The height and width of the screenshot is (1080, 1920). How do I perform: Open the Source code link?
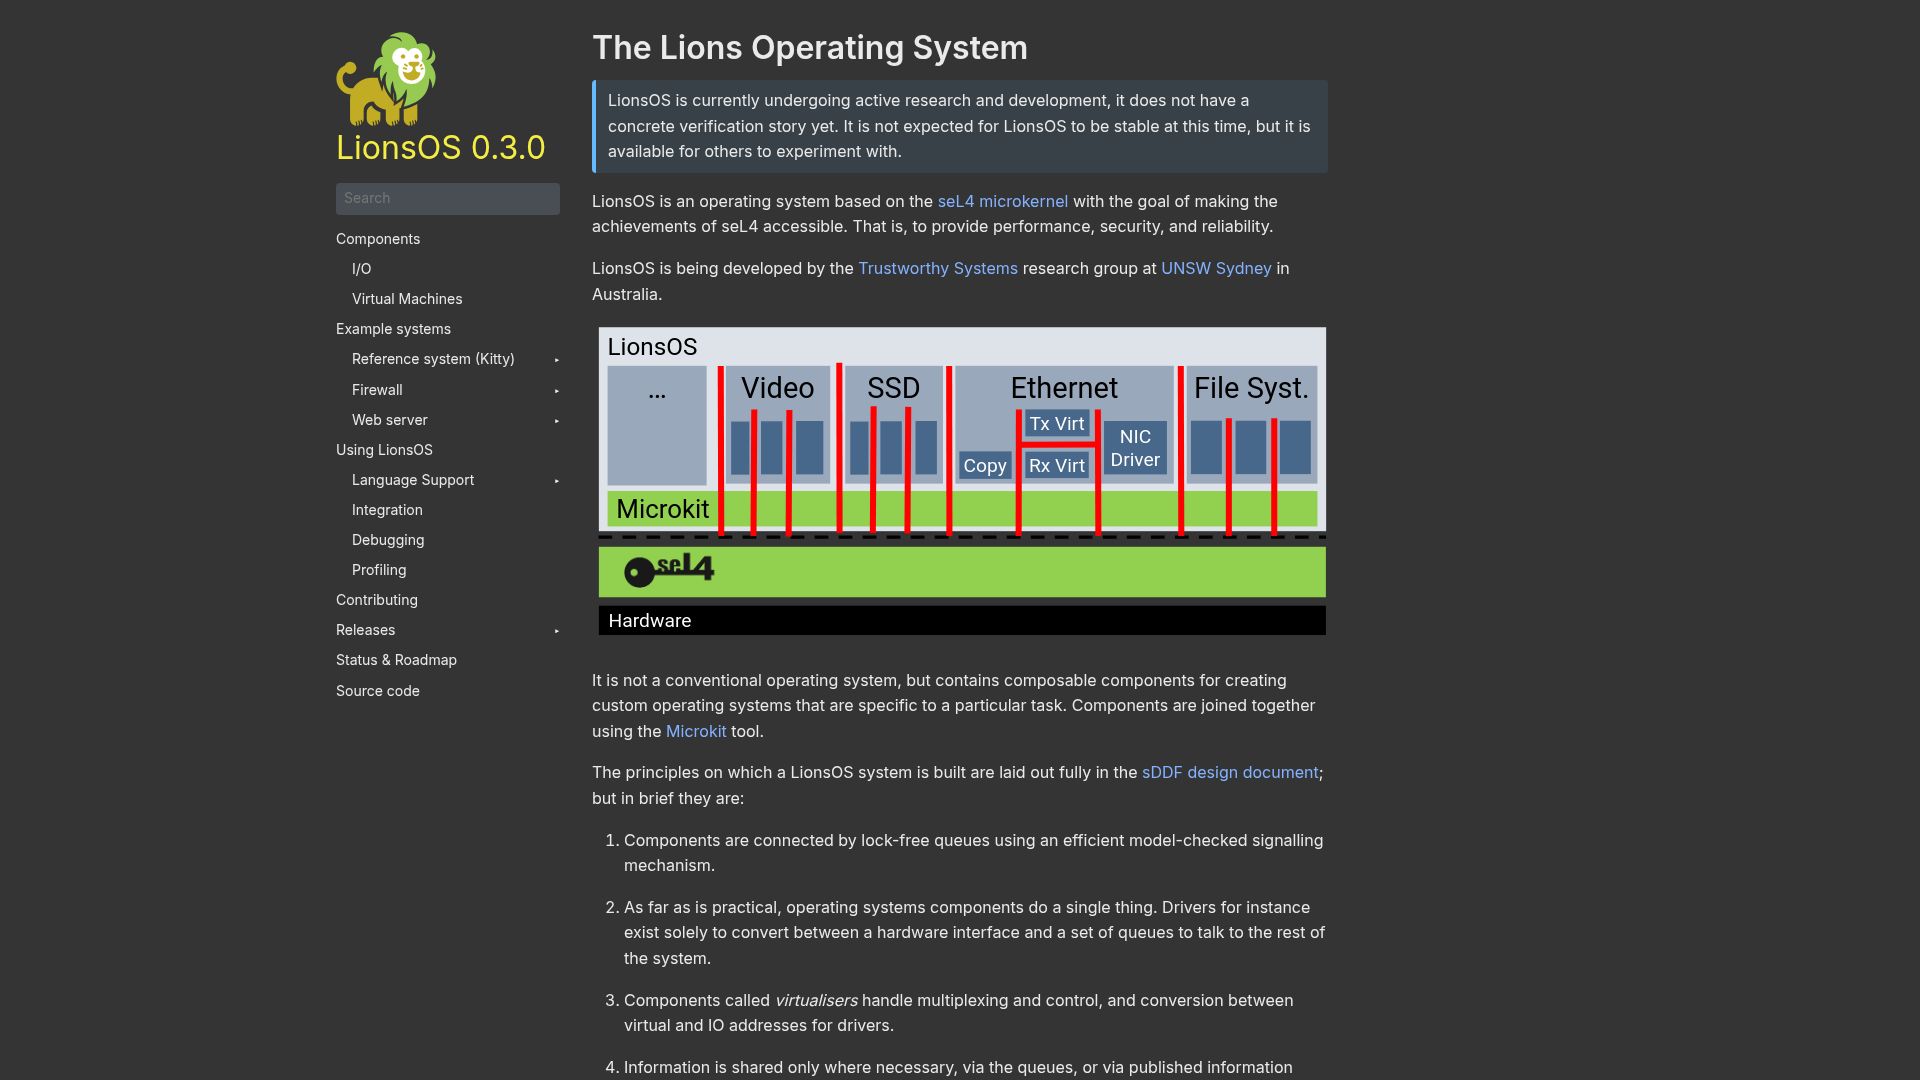[x=378, y=691]
